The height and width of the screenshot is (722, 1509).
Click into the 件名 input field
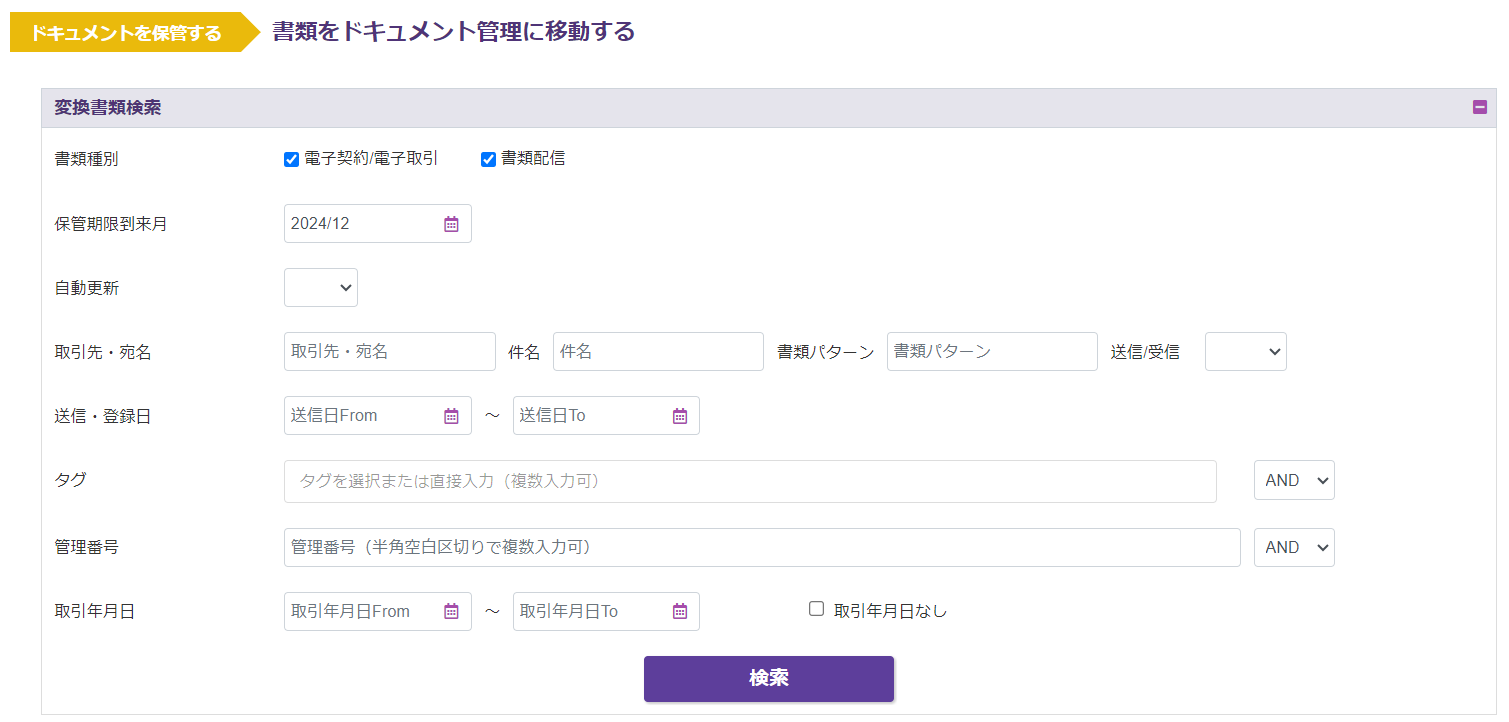(x=658, y=352)
